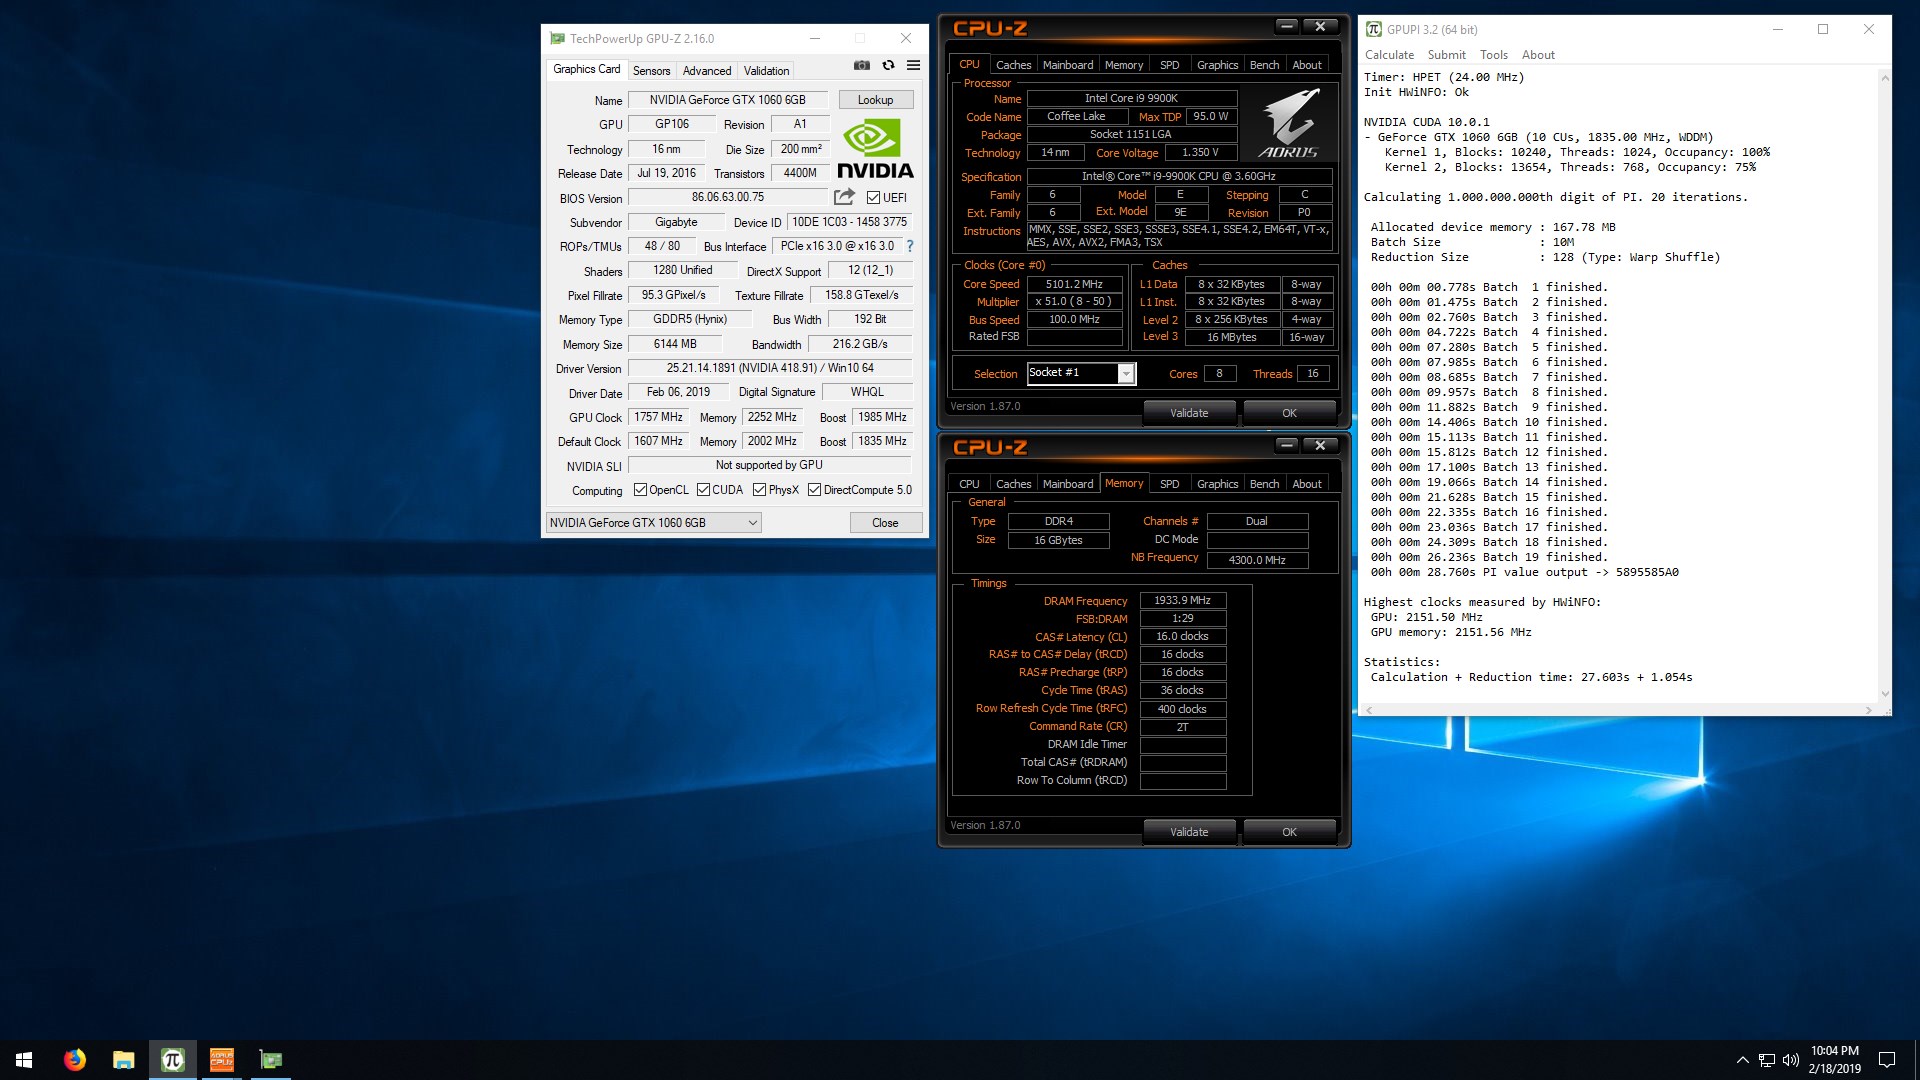Click the Bus Interface question mark icon

pyautogui.click(x=910, y=246)
